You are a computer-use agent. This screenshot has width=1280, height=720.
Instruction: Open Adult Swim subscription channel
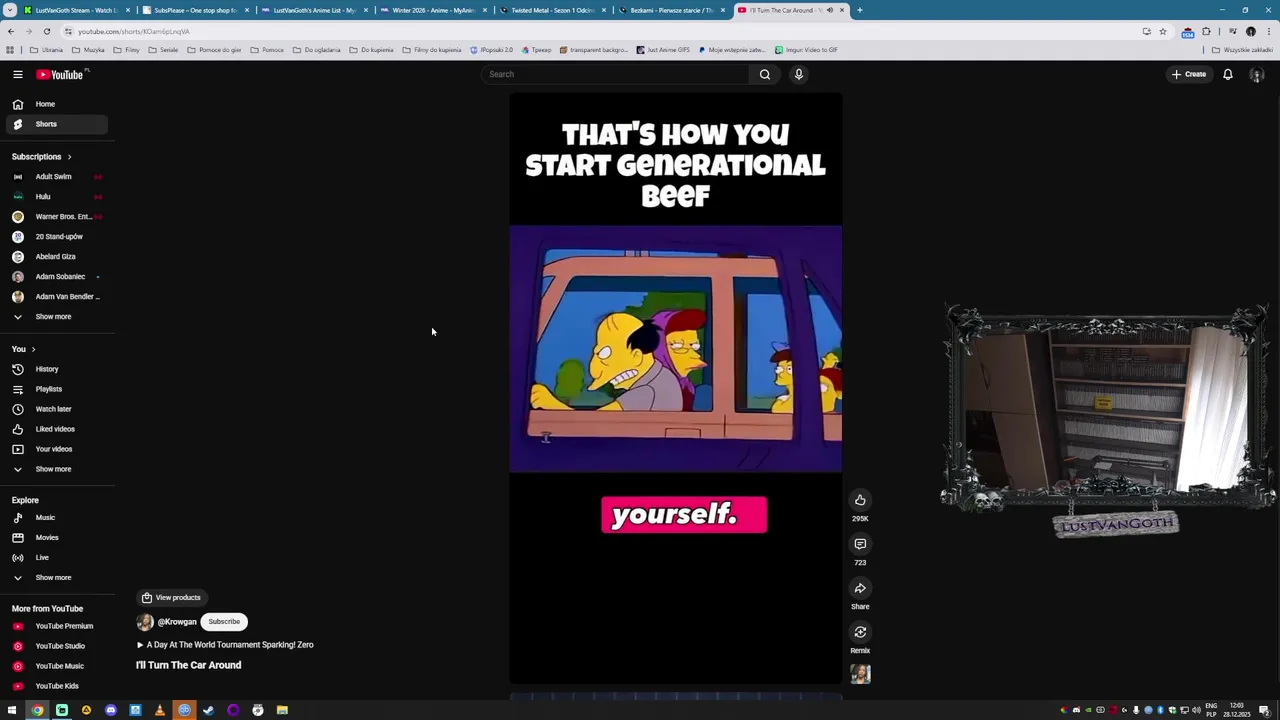pos(57,177)
